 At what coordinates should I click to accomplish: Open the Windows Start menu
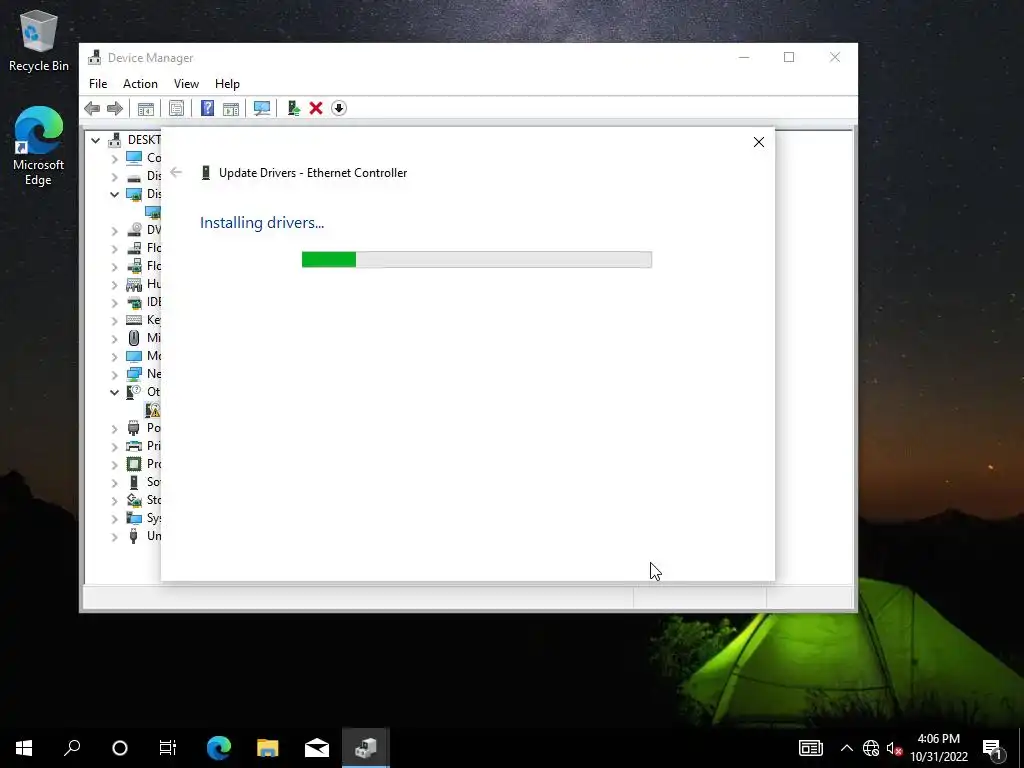(x=24, y=748)
